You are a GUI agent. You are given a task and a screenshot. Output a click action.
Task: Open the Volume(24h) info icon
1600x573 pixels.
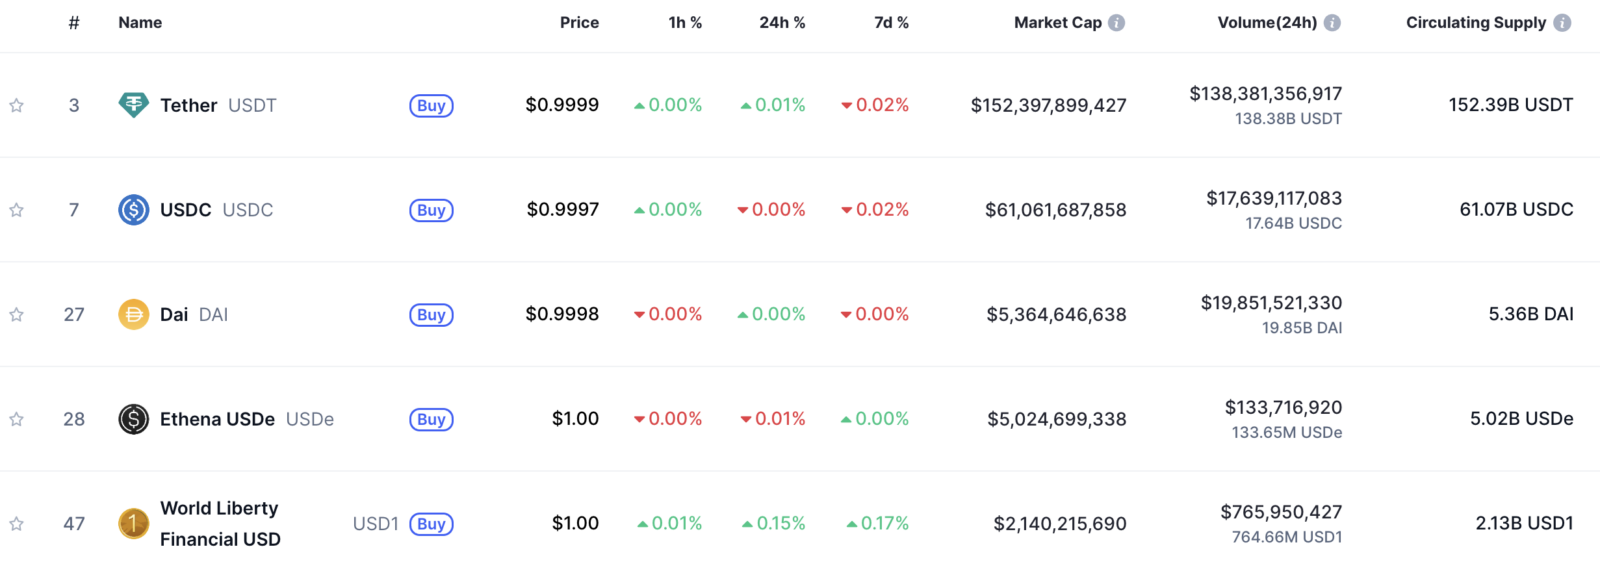[x=1332, y=22]
